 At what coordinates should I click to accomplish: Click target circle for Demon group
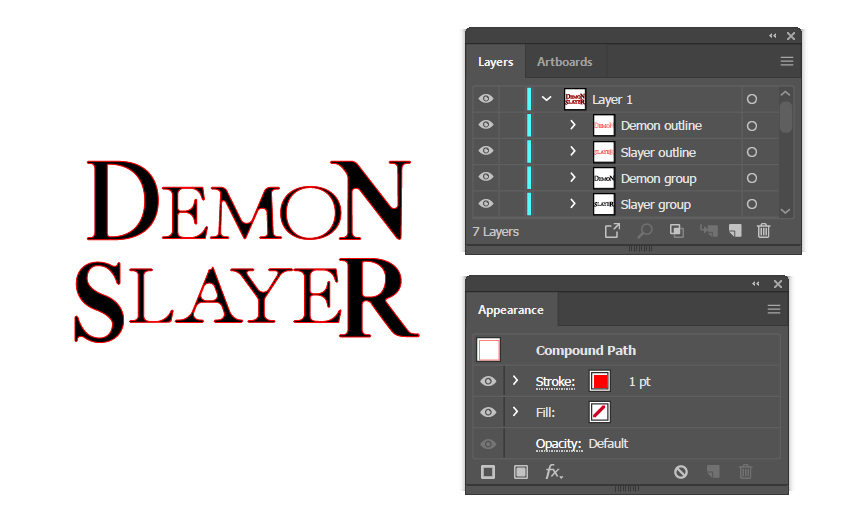pyautogui.click(x=751, y=178)
